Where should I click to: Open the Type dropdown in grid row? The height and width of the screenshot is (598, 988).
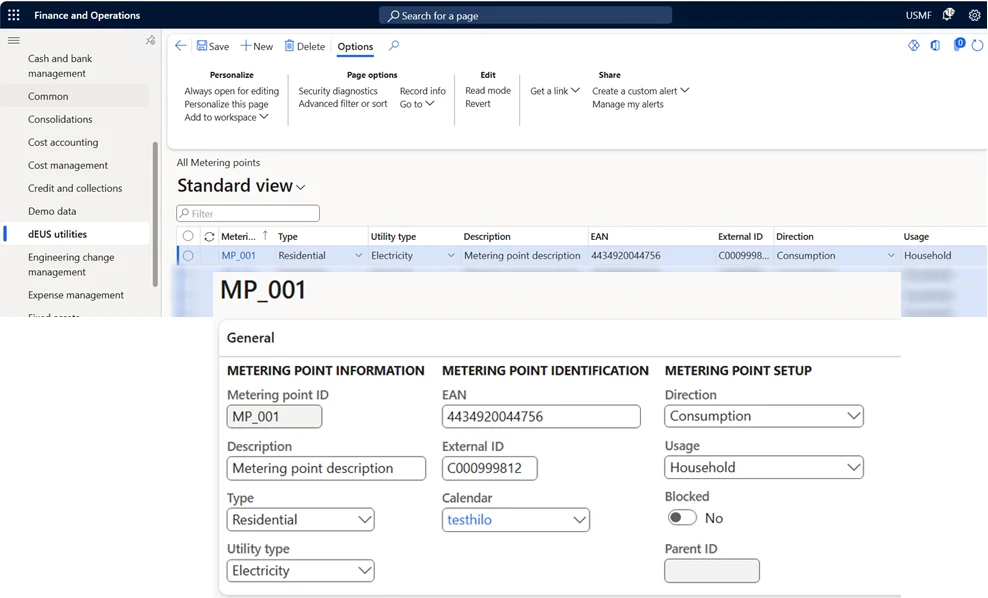click(x=359, y=255)
